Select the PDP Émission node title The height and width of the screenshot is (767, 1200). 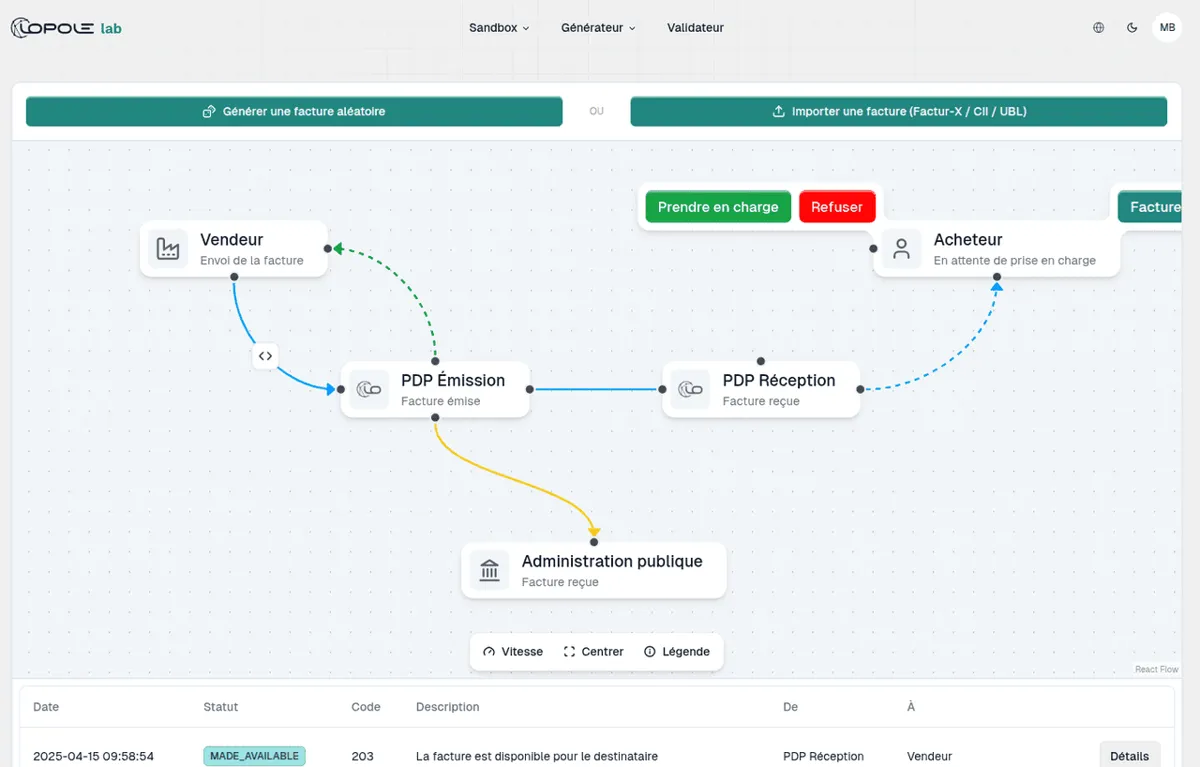point(453,380)
